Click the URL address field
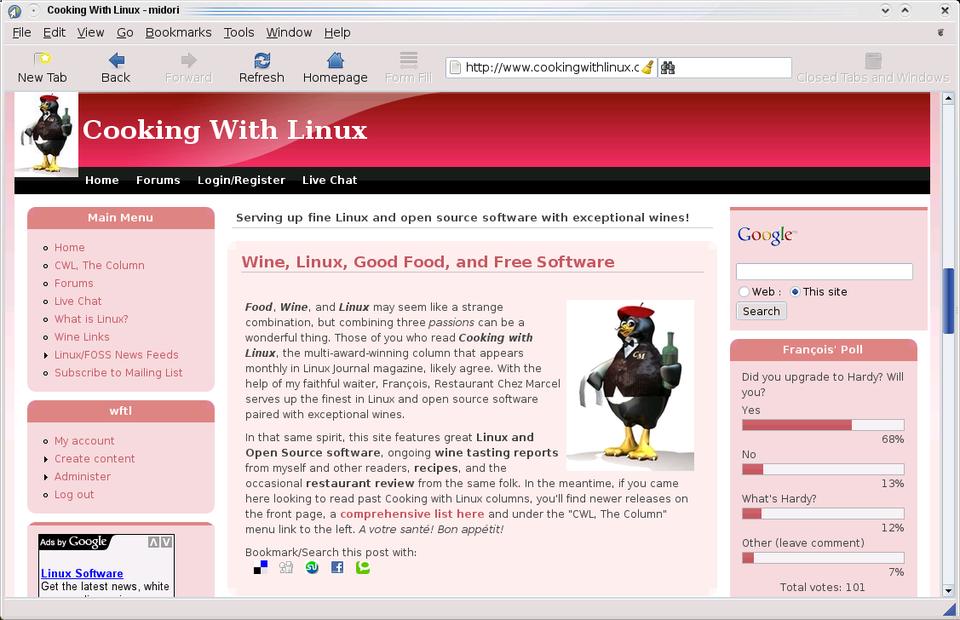 pyautogui.click(x=552, y=67)
